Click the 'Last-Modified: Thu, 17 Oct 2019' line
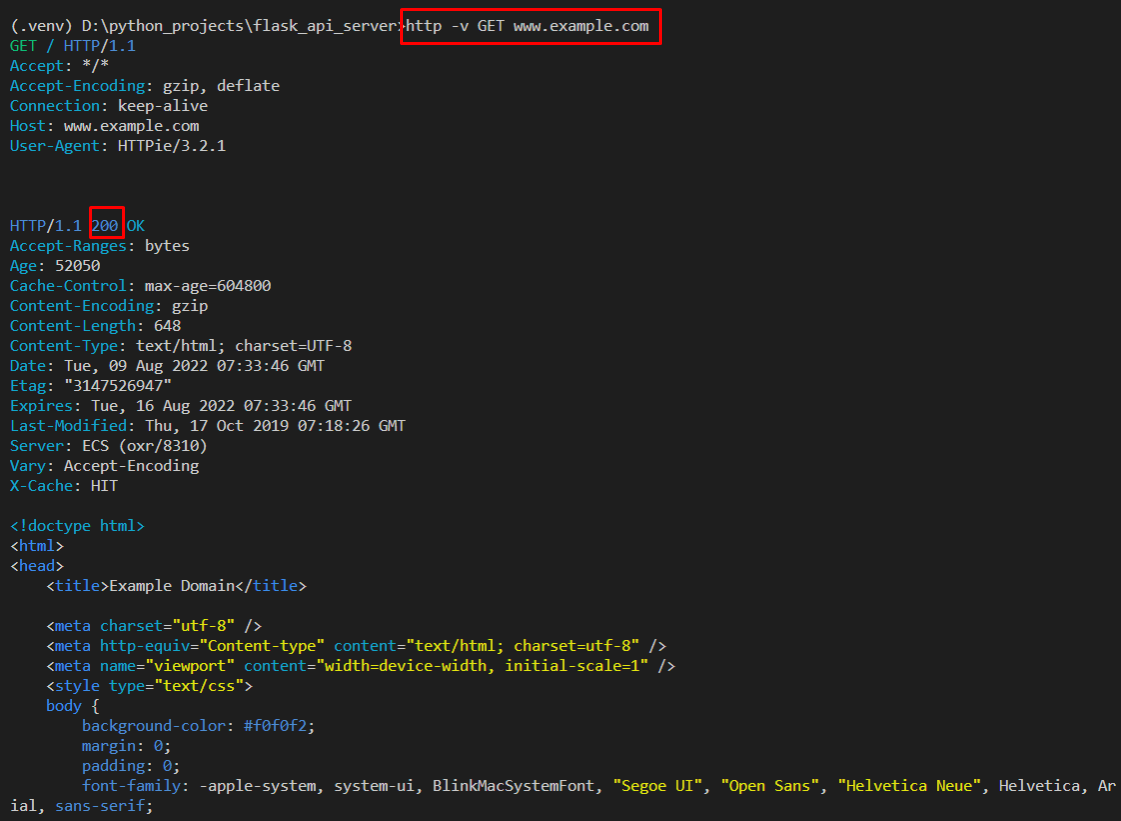This screenshot has width=1121, height=821. (x=208, y=426)
